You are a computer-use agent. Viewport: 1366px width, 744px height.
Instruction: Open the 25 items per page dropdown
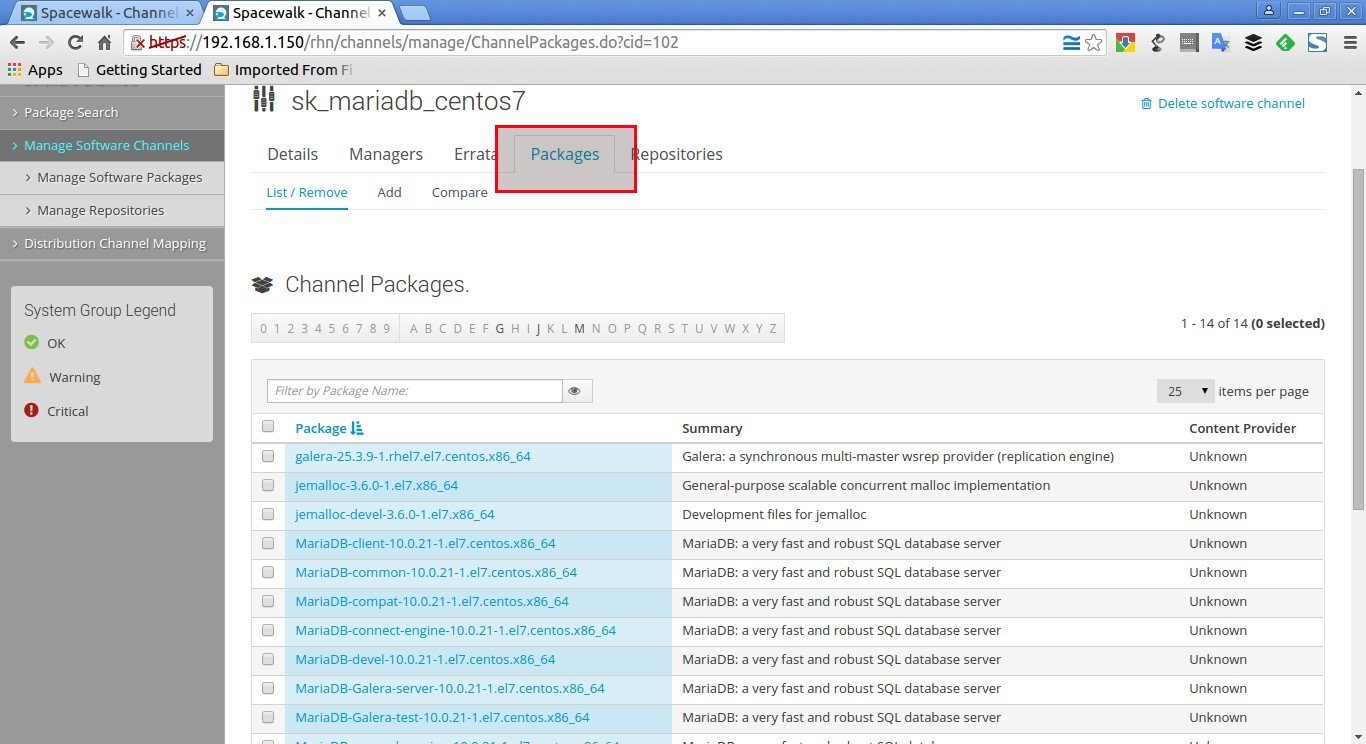(x=1185, y=391)
